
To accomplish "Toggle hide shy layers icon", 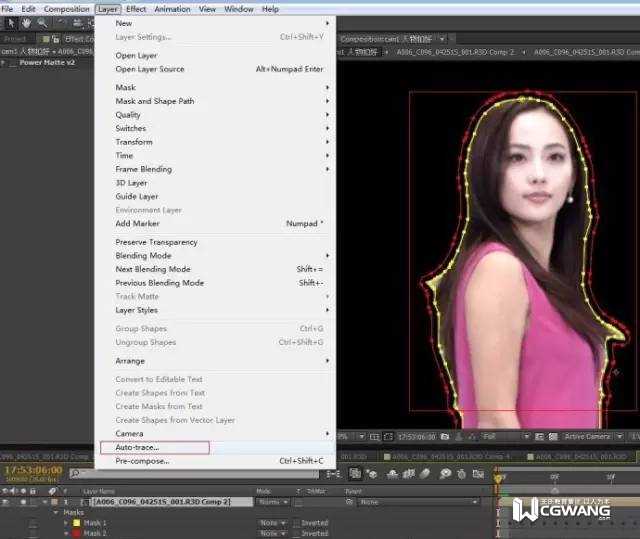I will [x=393, y=474].
